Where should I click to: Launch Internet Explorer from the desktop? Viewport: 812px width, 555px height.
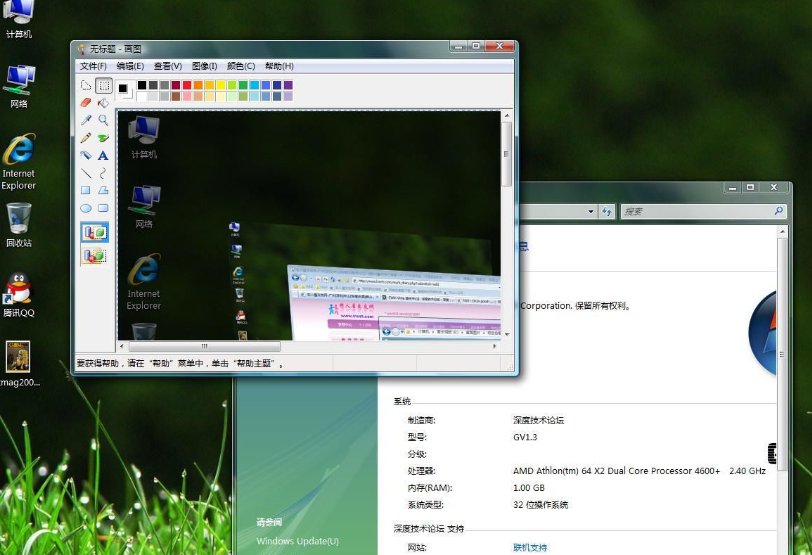[19, 162]
